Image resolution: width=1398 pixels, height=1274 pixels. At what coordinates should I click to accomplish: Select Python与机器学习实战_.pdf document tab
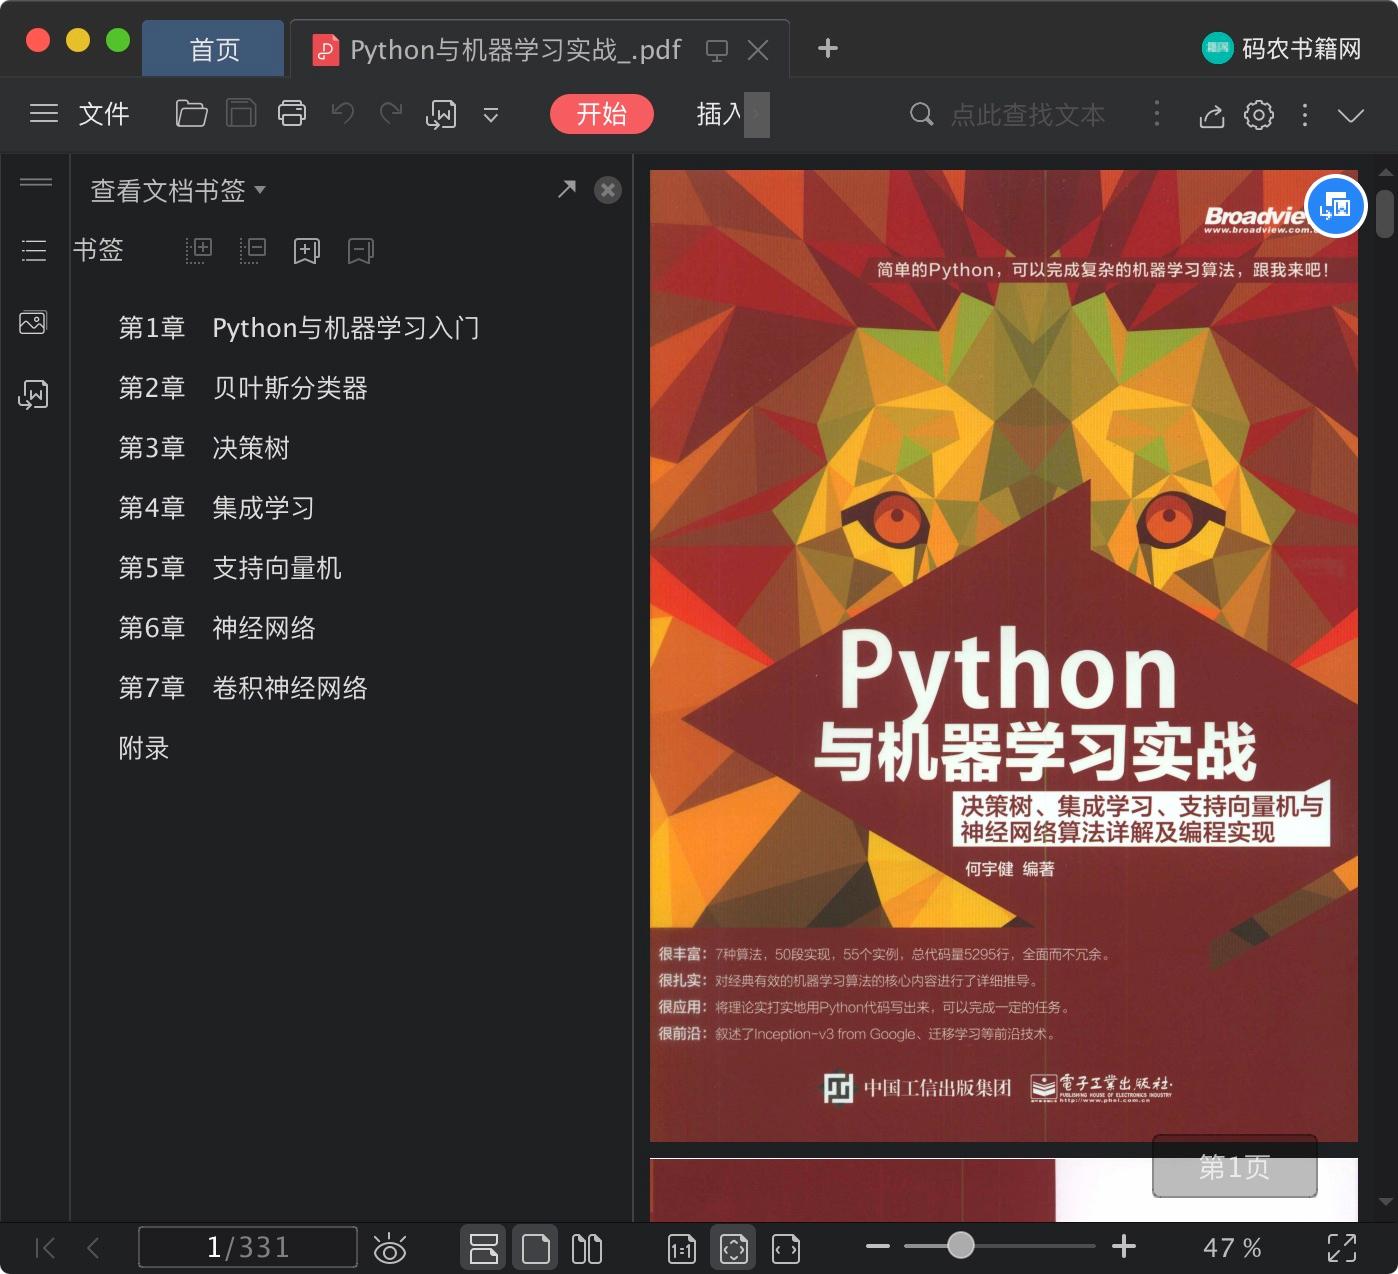516,50
